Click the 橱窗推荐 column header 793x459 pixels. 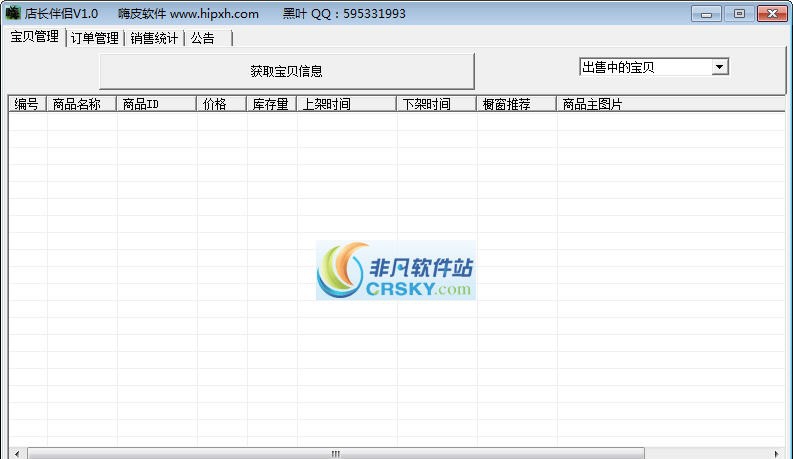pyautogui.click(x=516, y=104)
